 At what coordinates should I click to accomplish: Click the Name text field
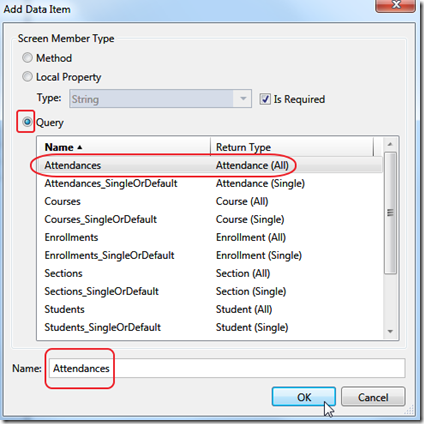pyautogui.click(x=227, y=368)
